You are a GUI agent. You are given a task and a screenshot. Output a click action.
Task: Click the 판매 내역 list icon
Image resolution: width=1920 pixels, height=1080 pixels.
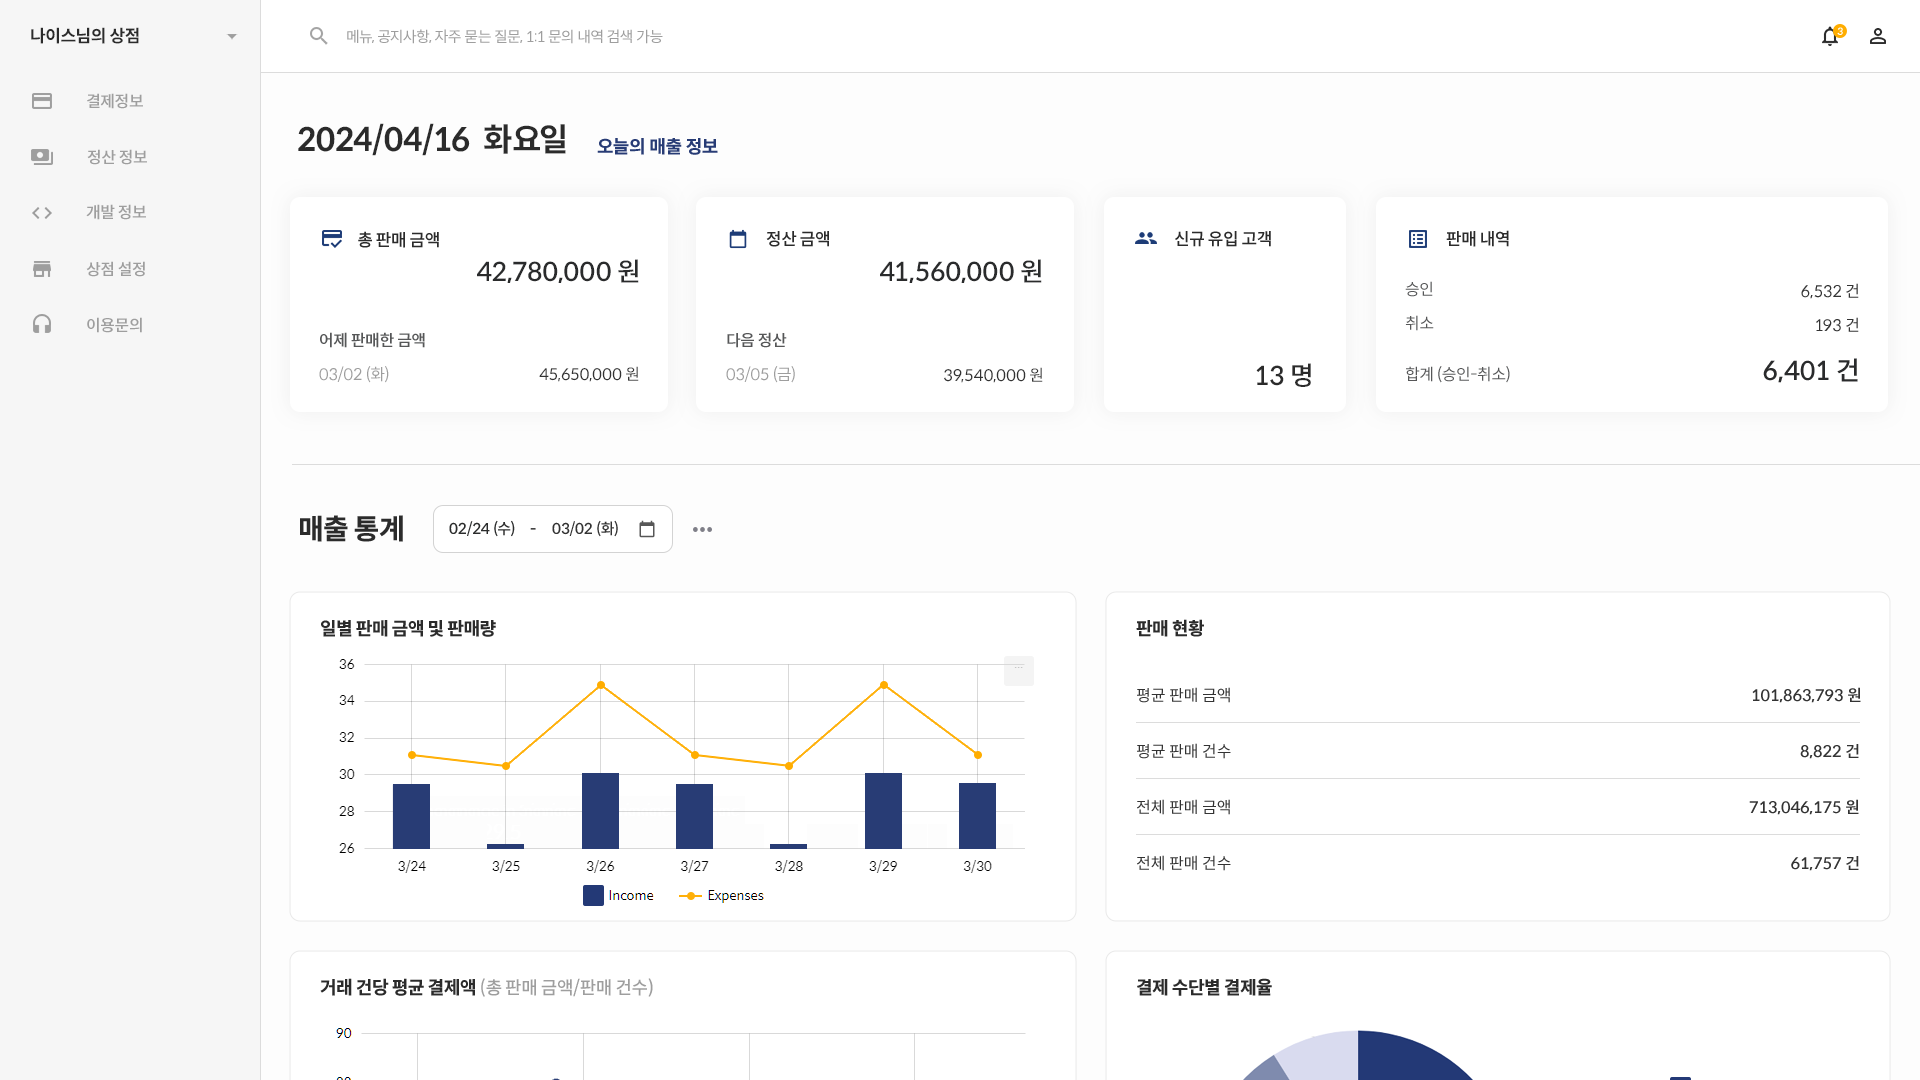tap(1418, 239)
